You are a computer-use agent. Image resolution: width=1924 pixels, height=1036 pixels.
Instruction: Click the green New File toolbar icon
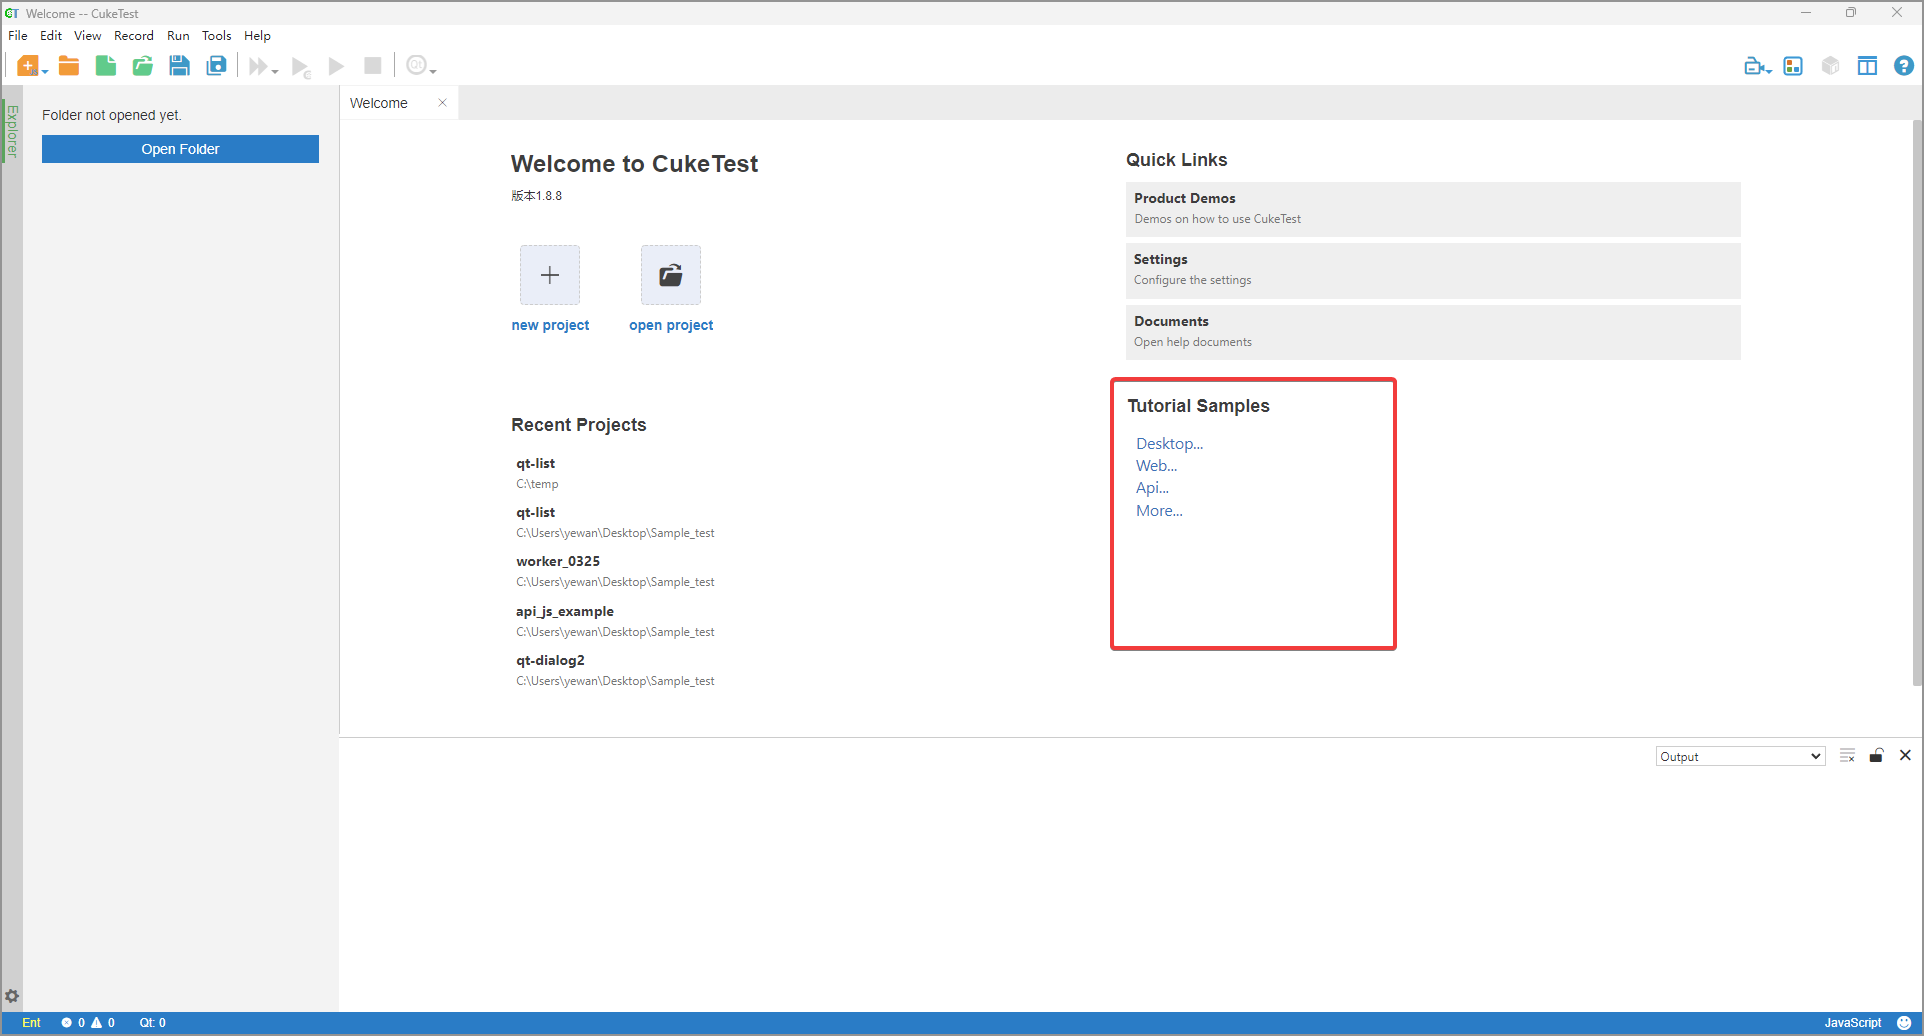pos(106,66)
